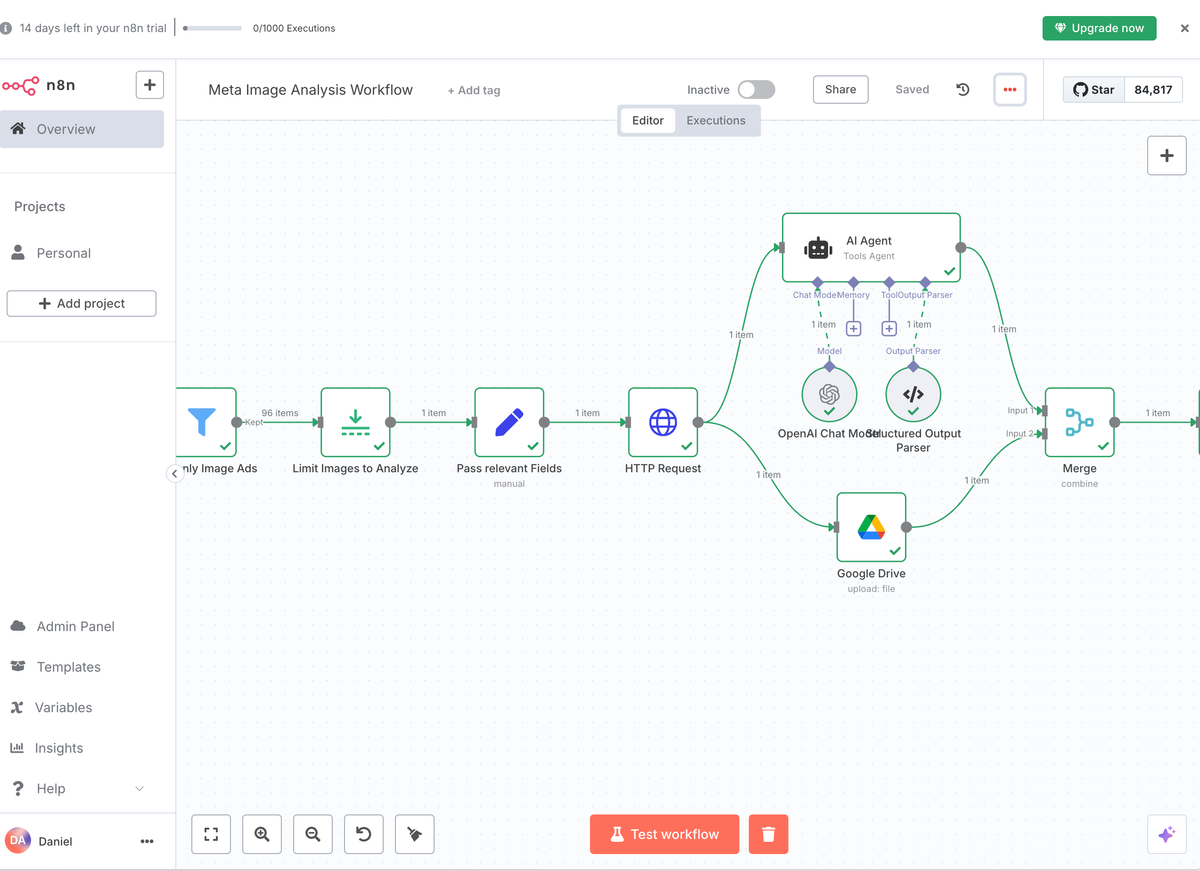Select the HTTP Request node
This screenshot has height=871, width=1200.
click(x=663, y=422)
